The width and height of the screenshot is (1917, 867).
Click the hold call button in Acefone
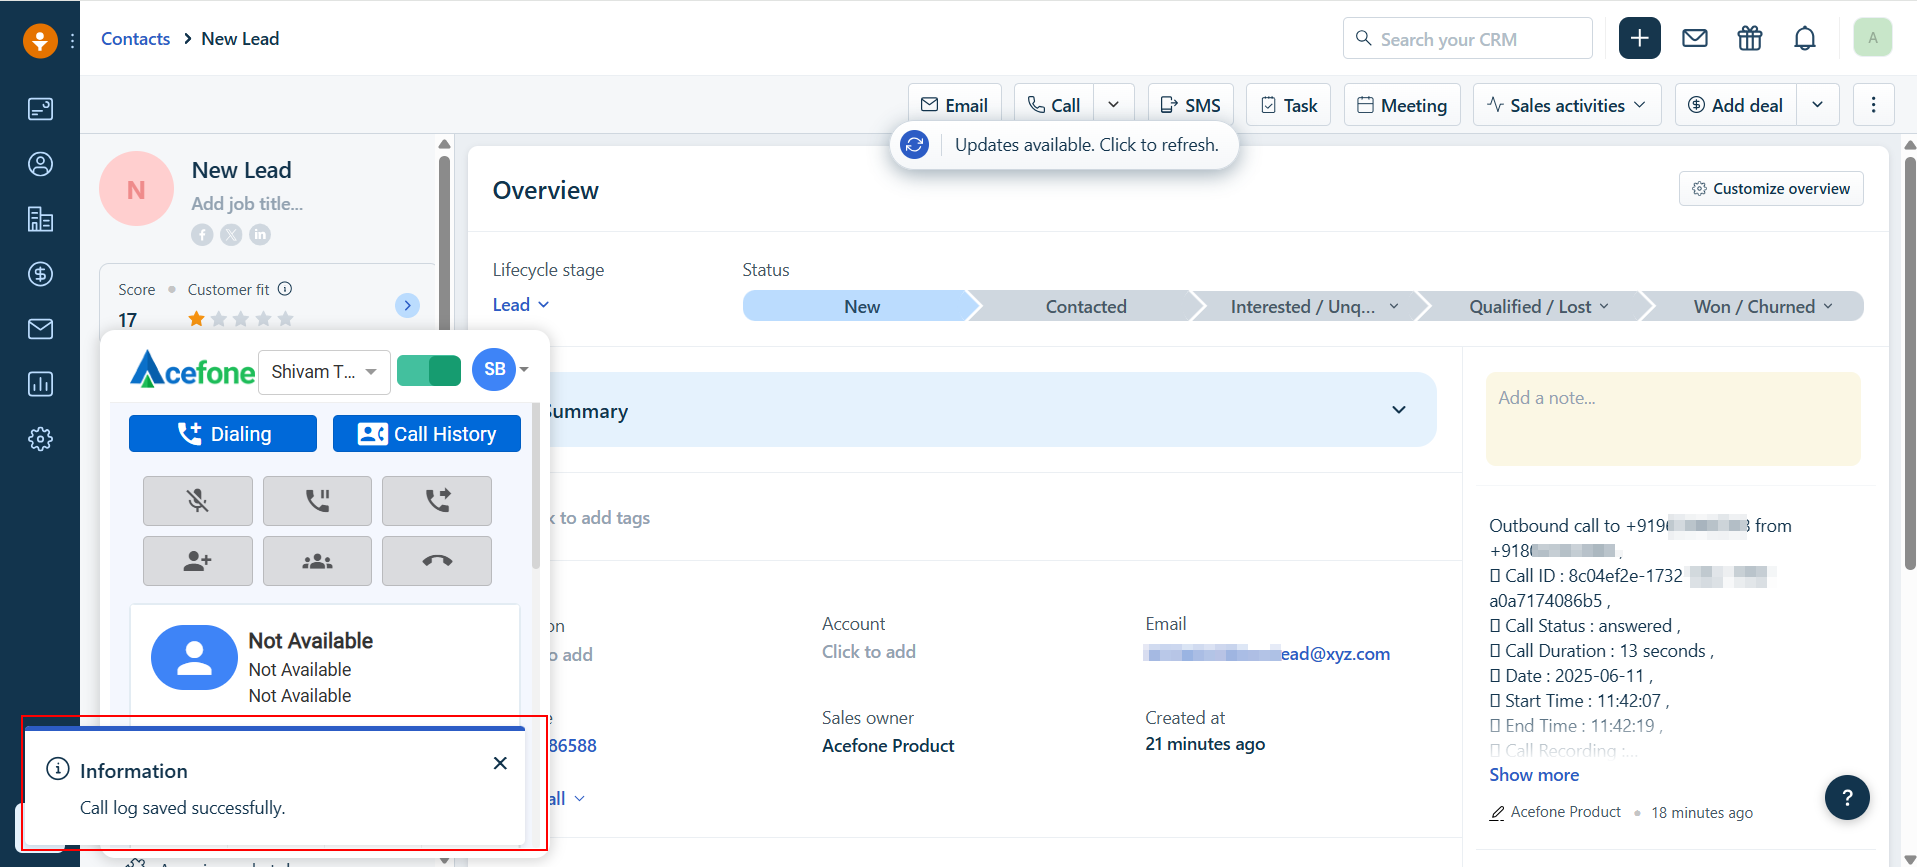pyautogui.click(x=317, y=500)
